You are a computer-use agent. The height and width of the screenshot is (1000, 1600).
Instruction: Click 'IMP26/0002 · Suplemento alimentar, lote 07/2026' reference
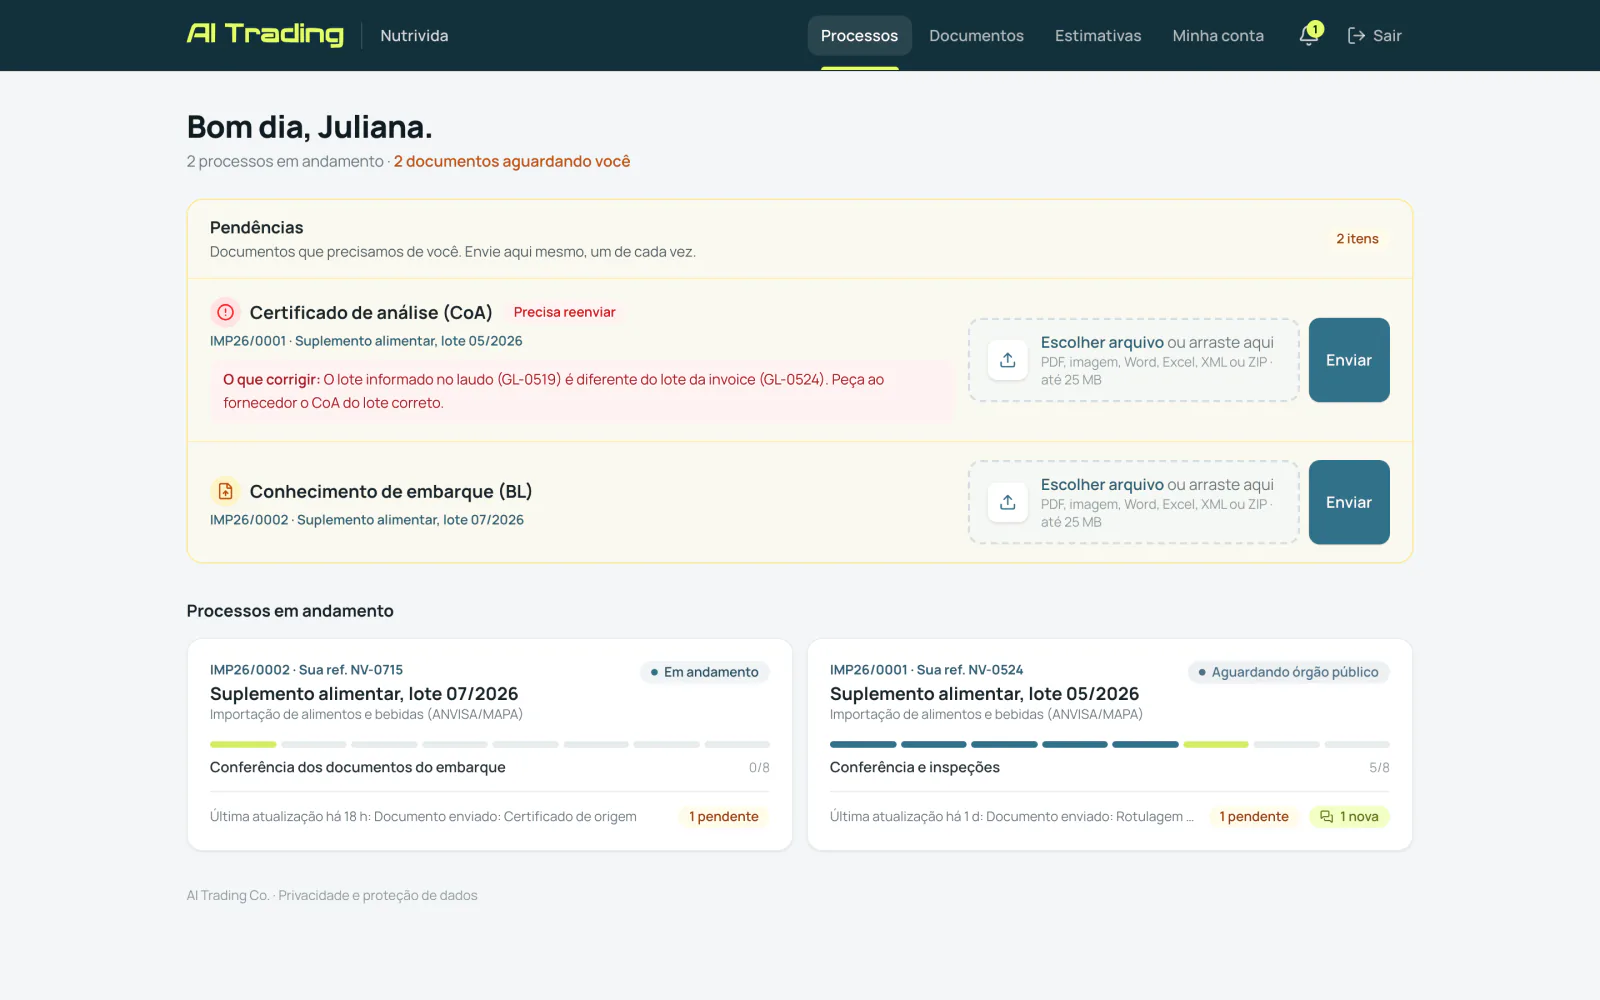367,520
